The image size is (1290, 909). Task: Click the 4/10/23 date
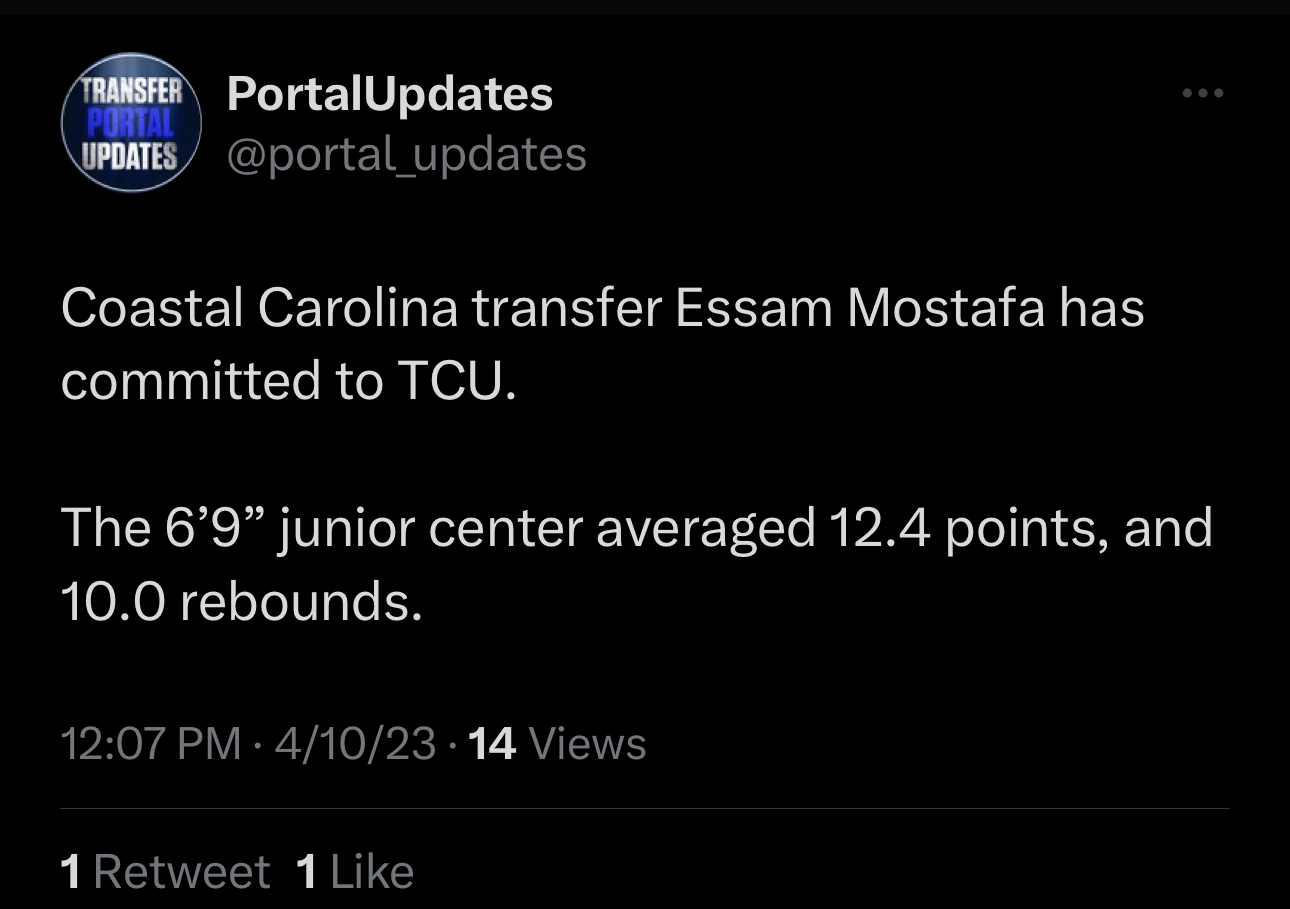click(355, 744)
